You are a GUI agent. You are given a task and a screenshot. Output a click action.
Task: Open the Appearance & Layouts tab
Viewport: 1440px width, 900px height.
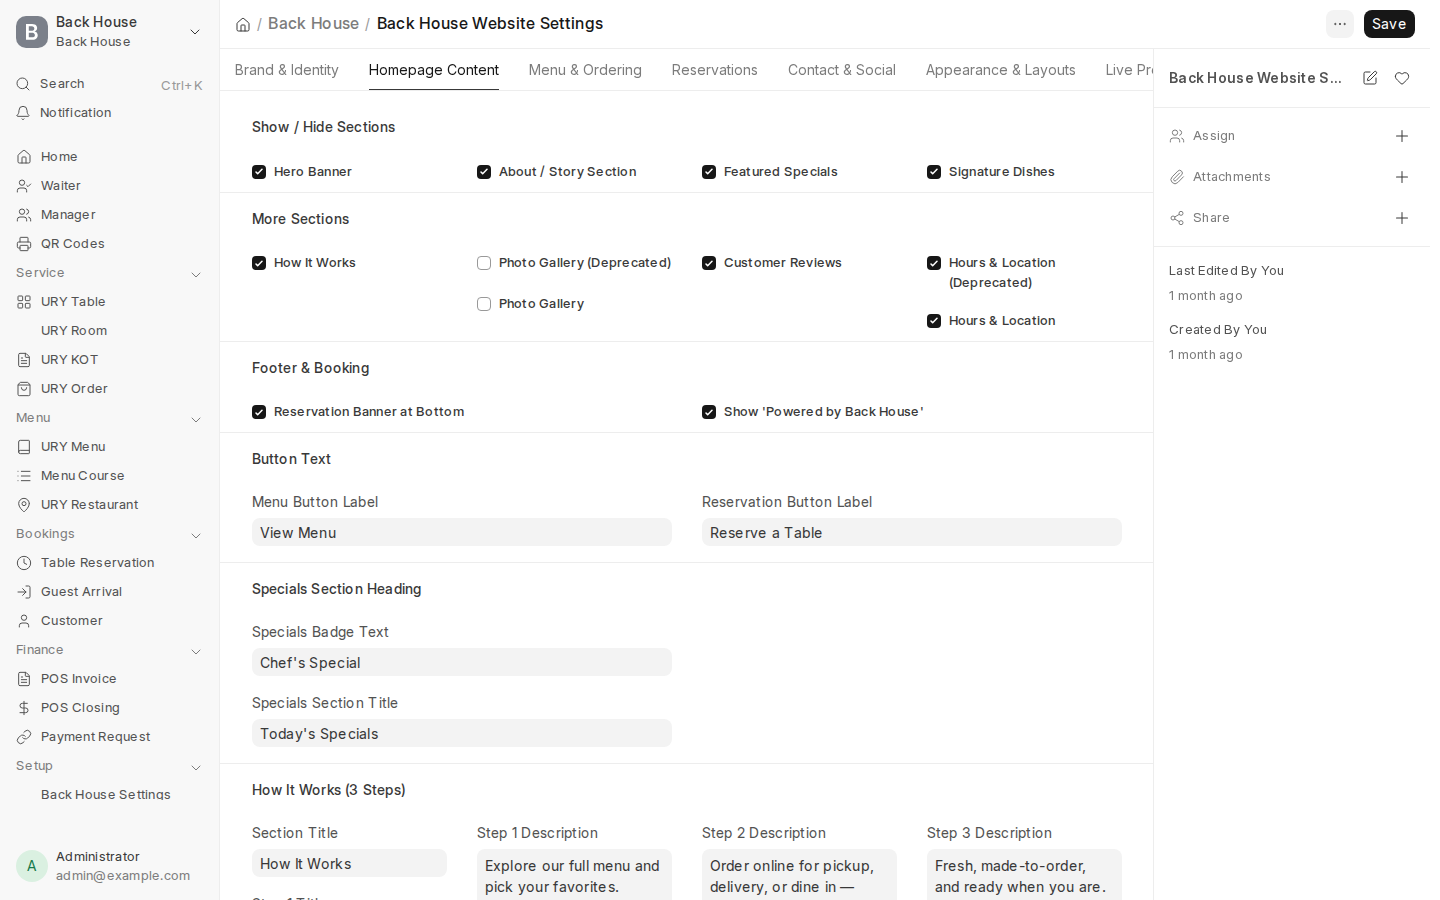pyautogui.click(x=1001, y=70)
